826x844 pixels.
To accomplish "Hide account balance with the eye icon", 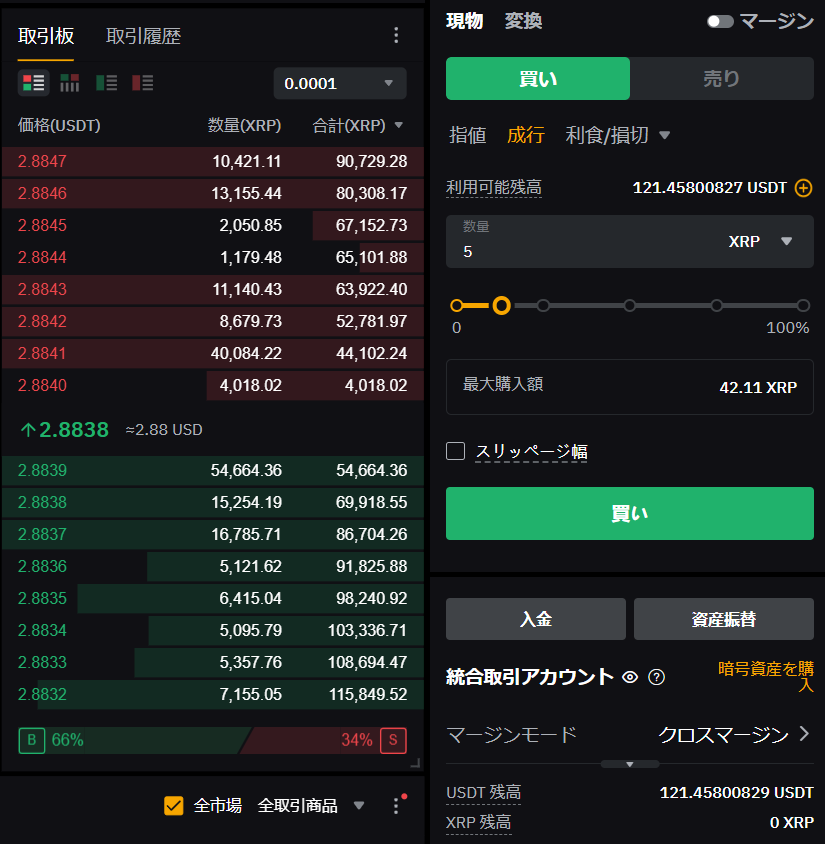I will tap(630, 677).
